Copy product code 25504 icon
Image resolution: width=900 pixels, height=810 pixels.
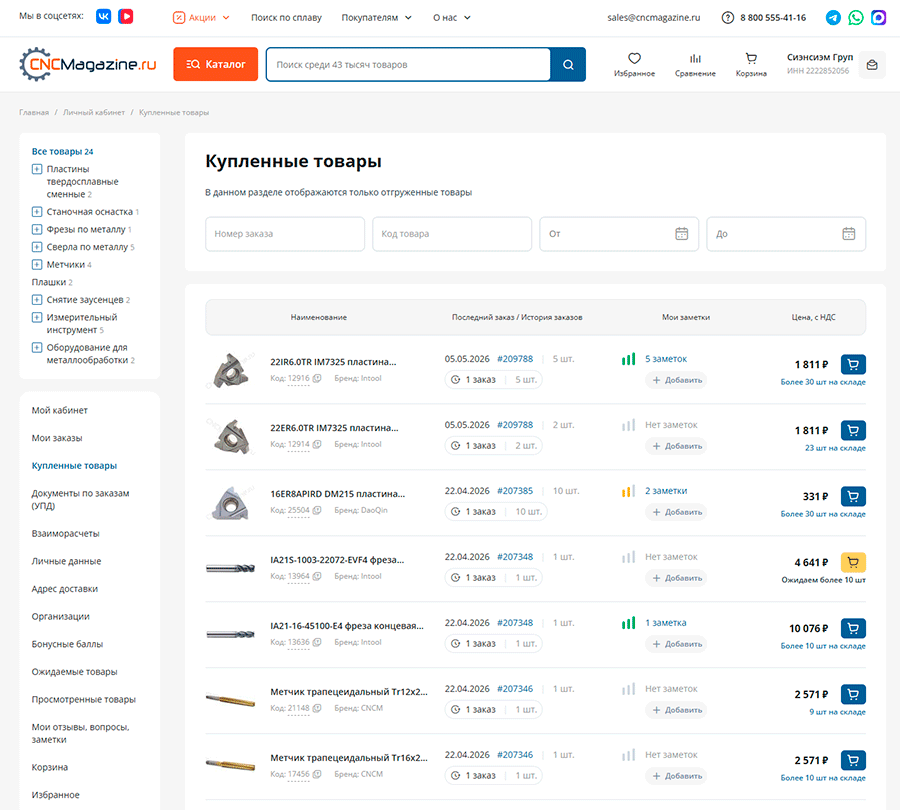coord(317,510)
